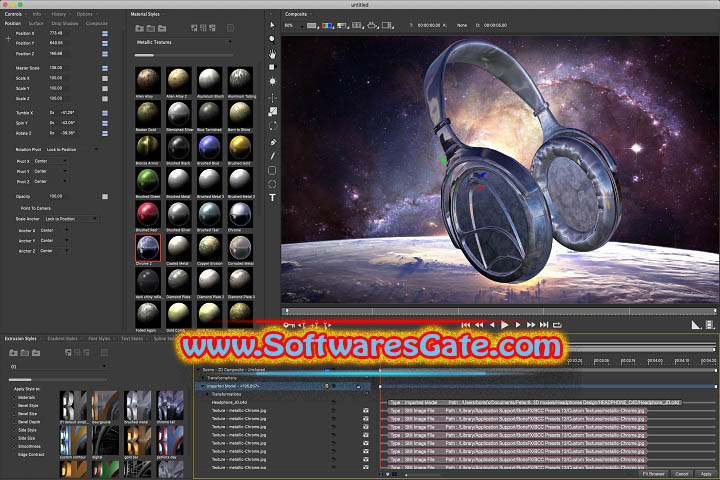Open the FX Browser button

[653, 474]
